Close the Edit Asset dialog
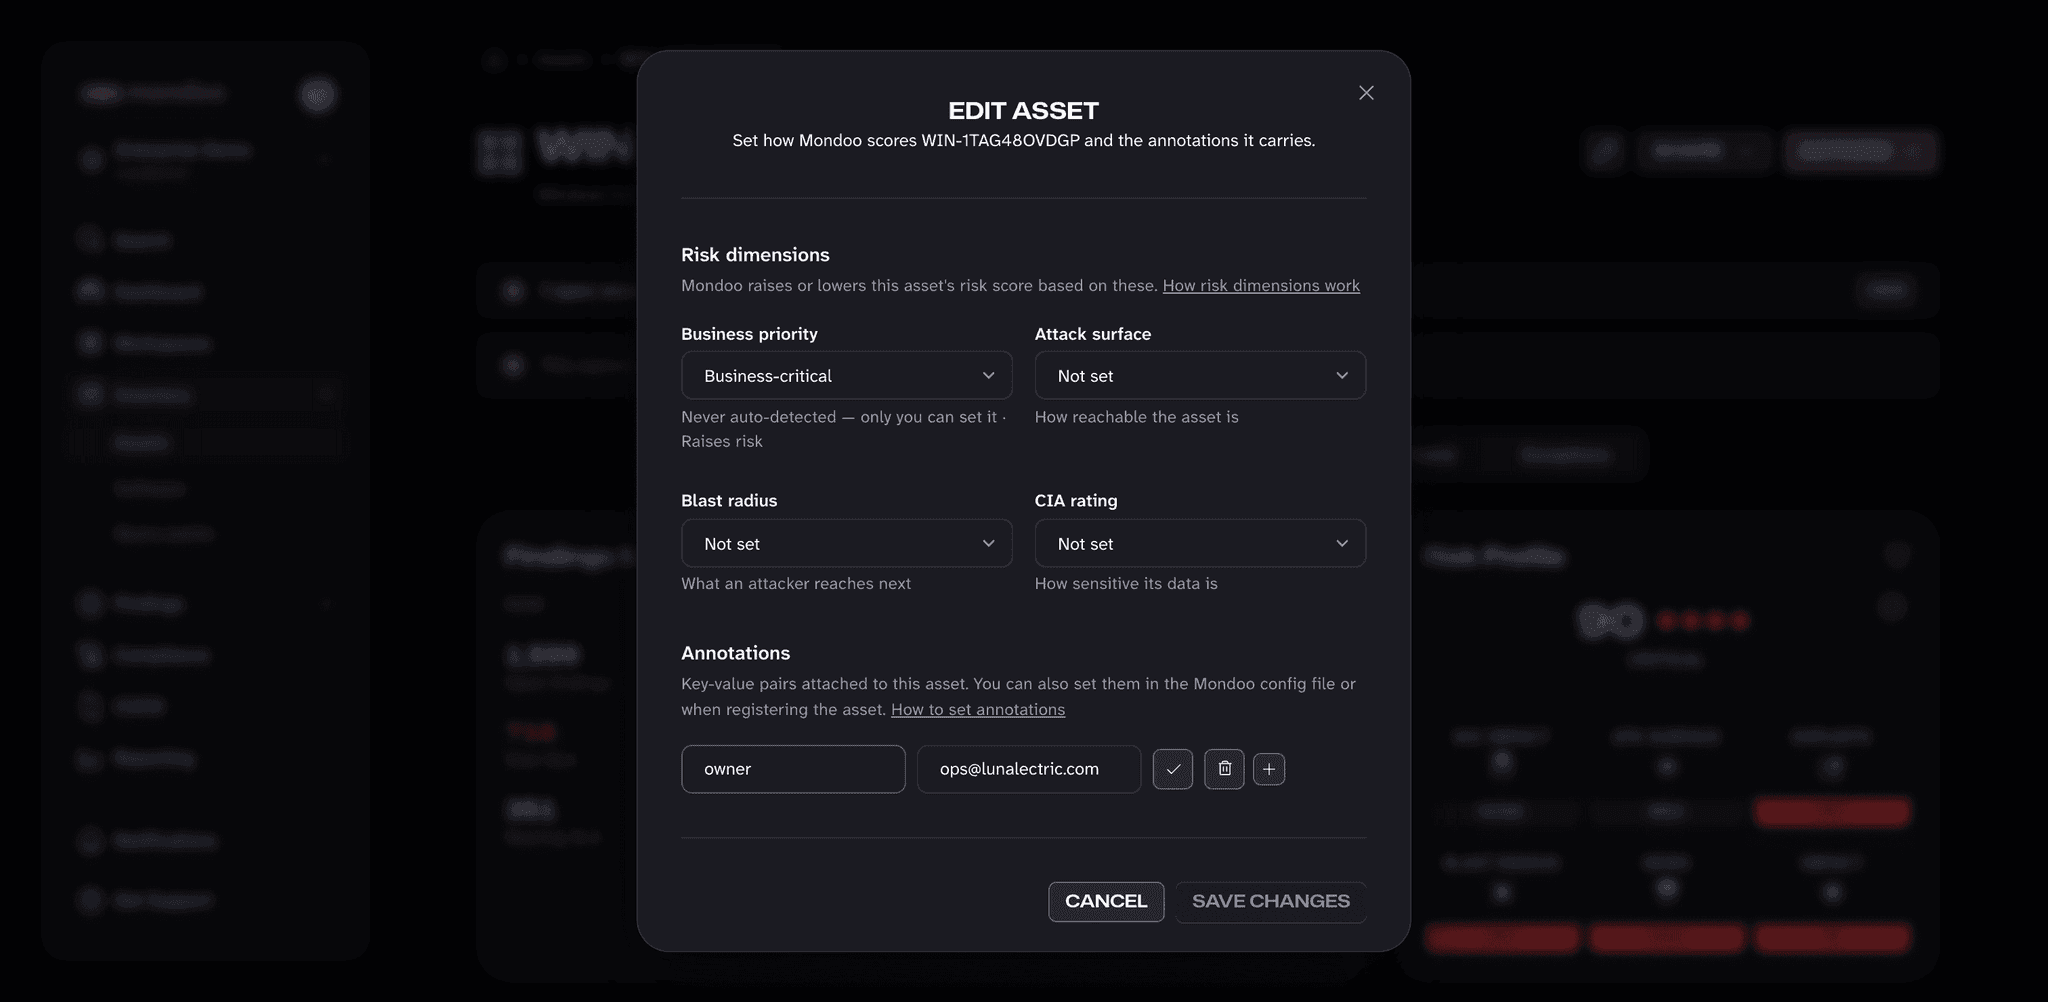 point(1366,93)
